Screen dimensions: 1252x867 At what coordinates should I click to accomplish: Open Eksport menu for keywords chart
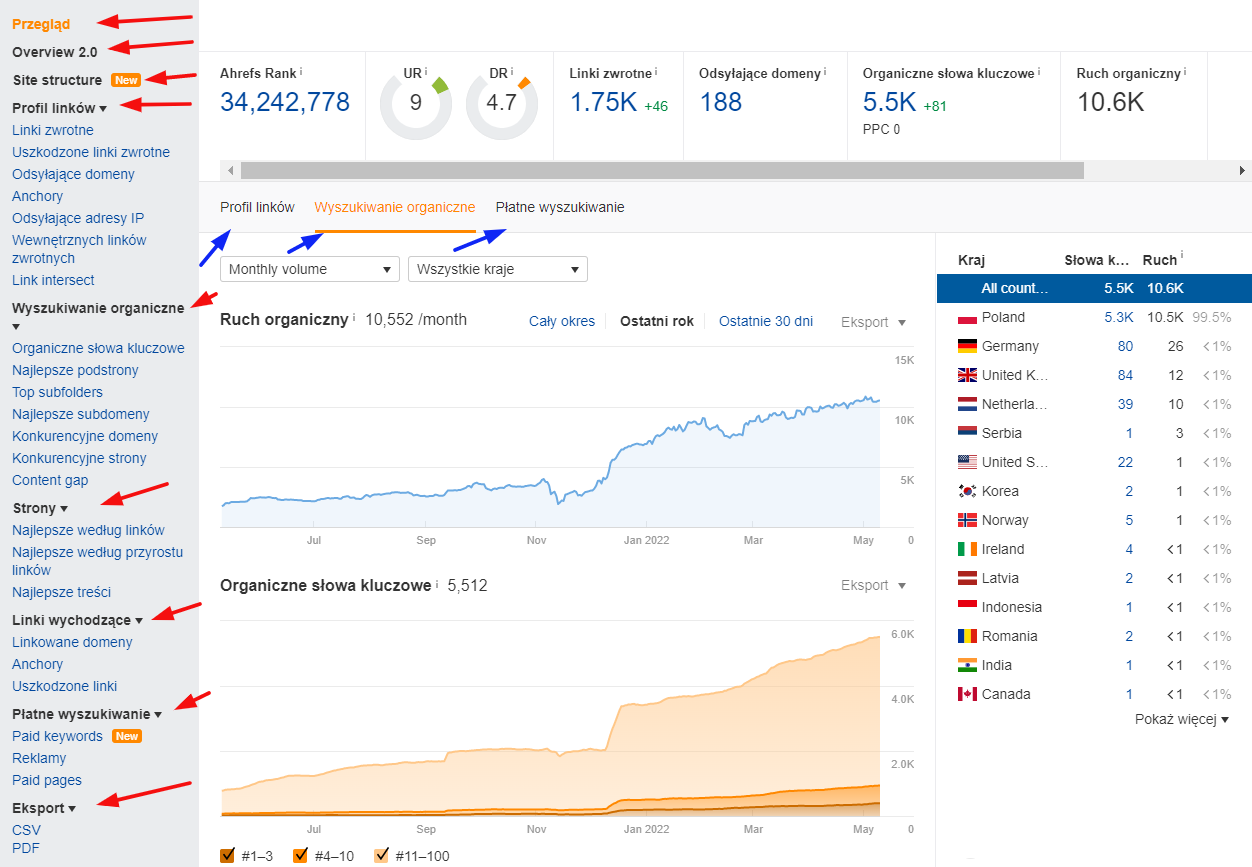tap(873, 585)
